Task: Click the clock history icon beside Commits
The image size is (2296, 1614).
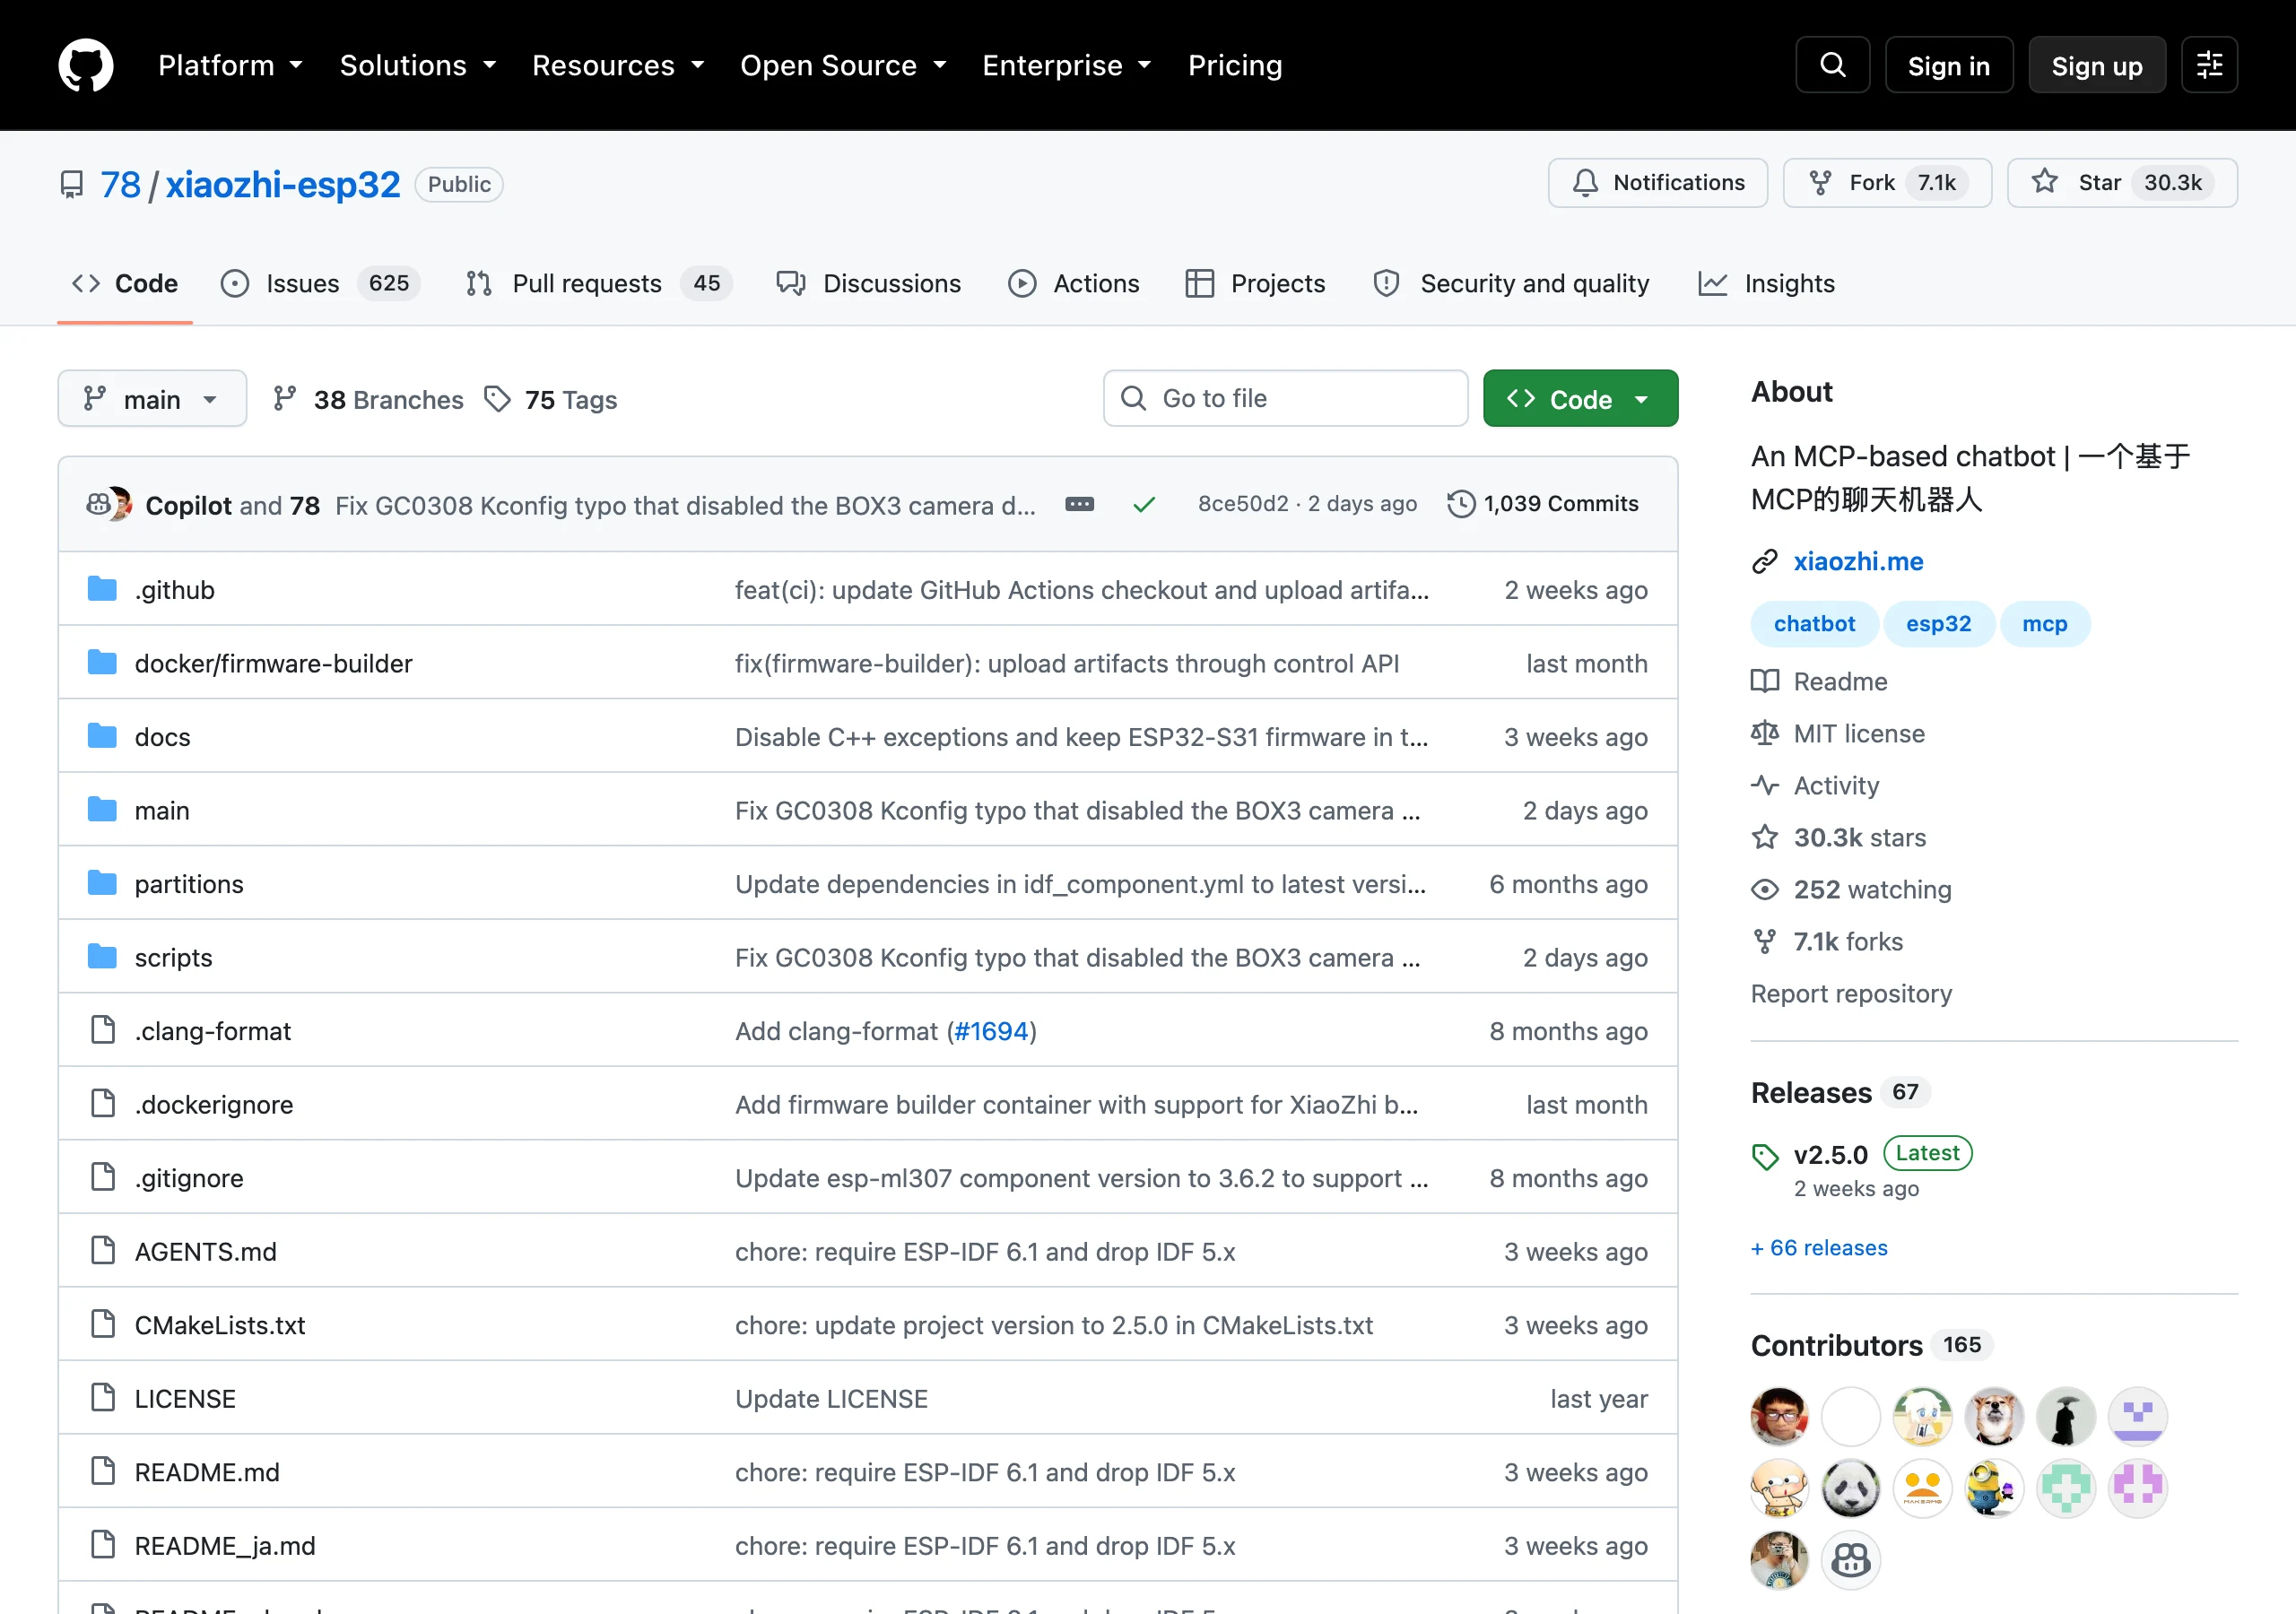Action: point(1461,504)
